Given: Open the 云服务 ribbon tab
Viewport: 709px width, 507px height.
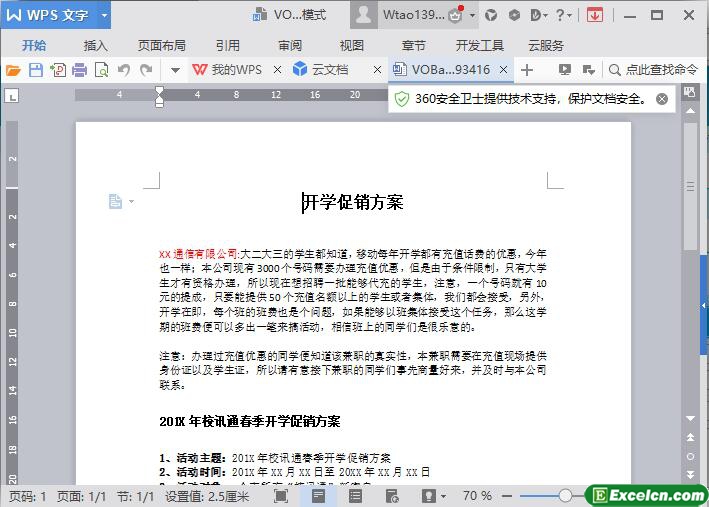Looking at the screenshot, I should [x=546, y=45].
